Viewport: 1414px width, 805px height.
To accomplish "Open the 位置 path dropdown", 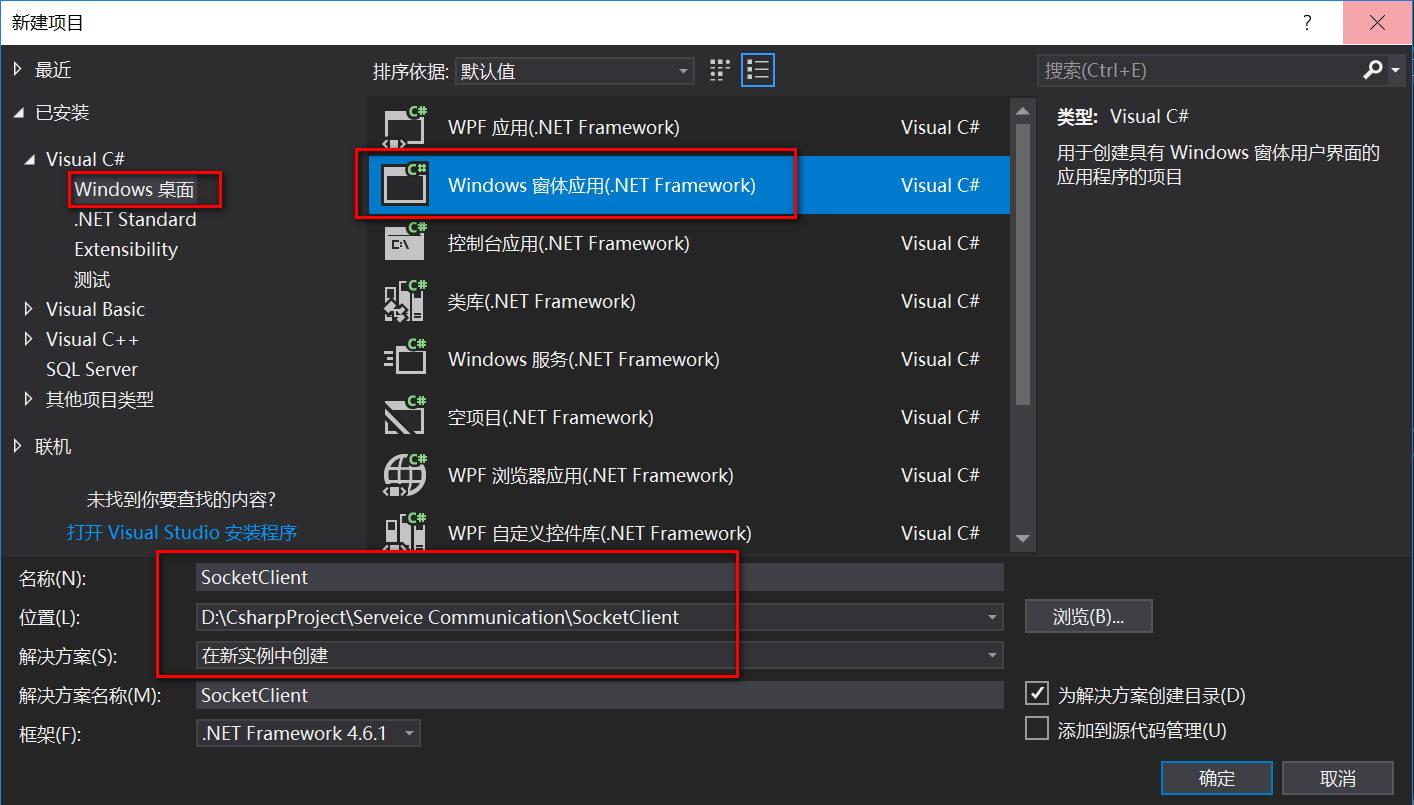I will coord(992,617).
